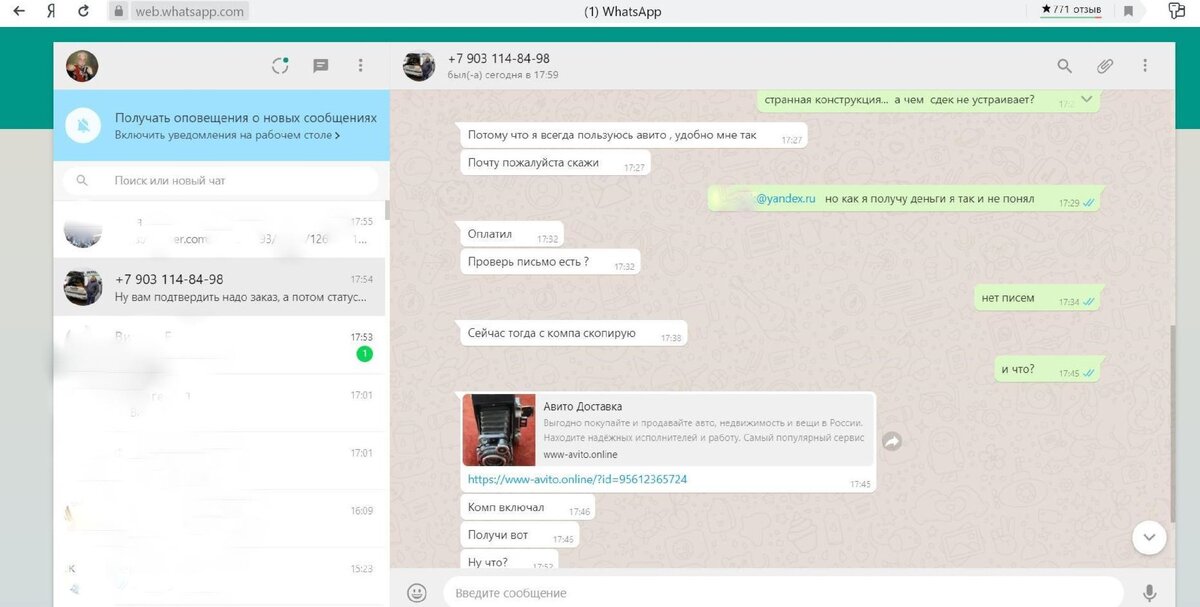Viewport: 1200px width, 607px height.
Task: Click sent message "нет писем"
Action: [x=1037, y=298]
